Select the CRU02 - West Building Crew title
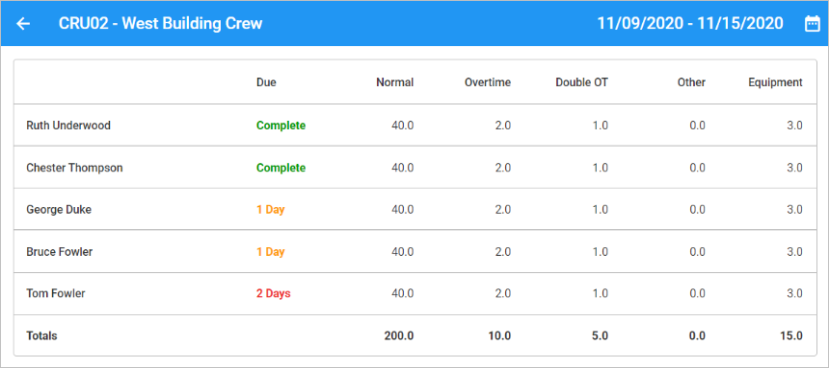Viewport: 829px width, 368px height. pyautogui.click(x=160, y=24)
